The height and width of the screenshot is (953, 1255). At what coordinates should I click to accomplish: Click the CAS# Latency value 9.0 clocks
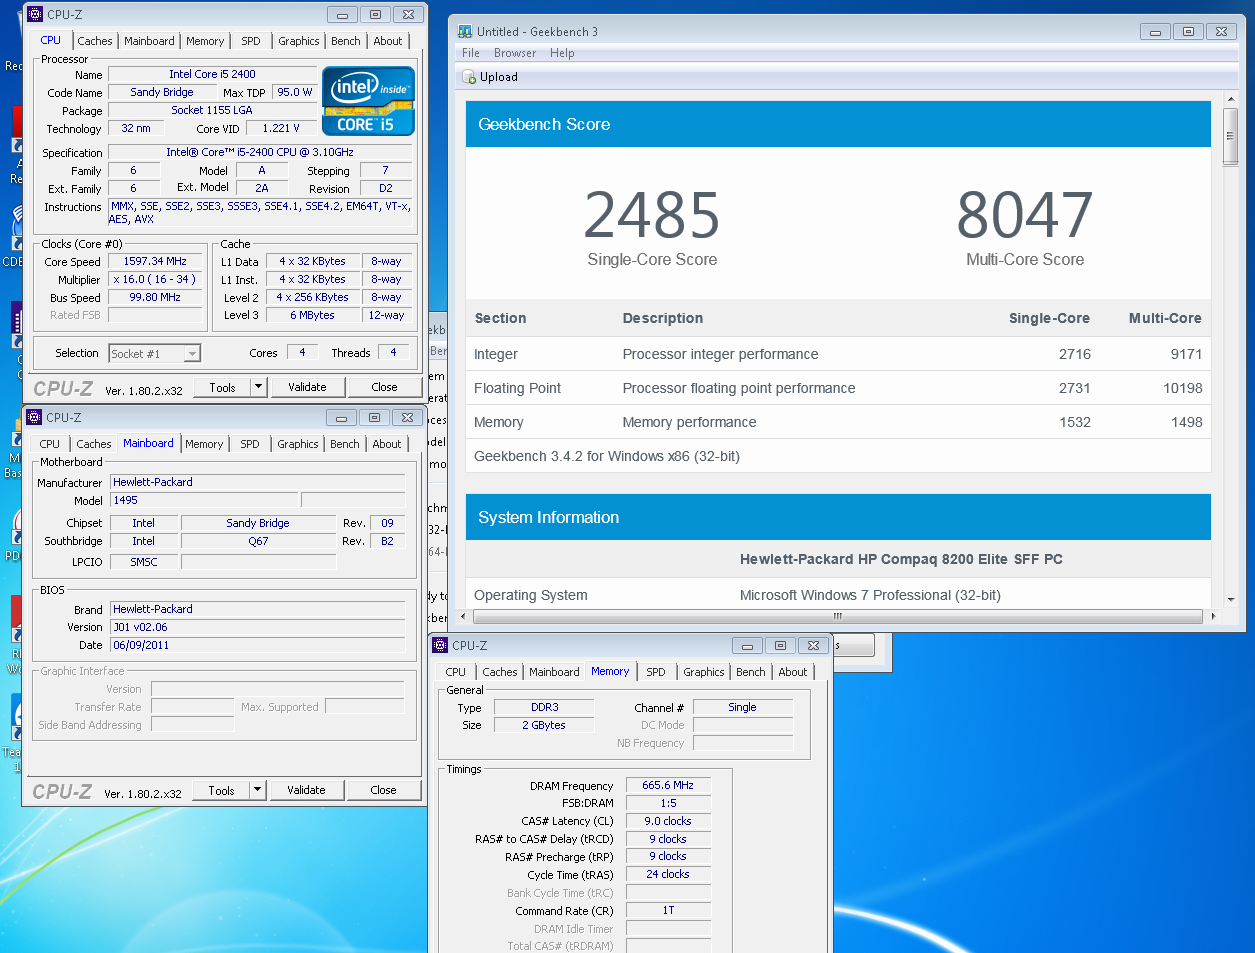(668, 821)
